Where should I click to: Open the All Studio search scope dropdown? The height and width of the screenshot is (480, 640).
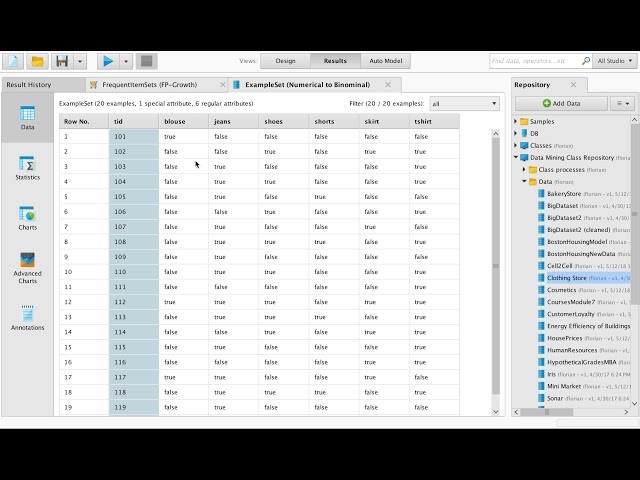coord(615,61)
